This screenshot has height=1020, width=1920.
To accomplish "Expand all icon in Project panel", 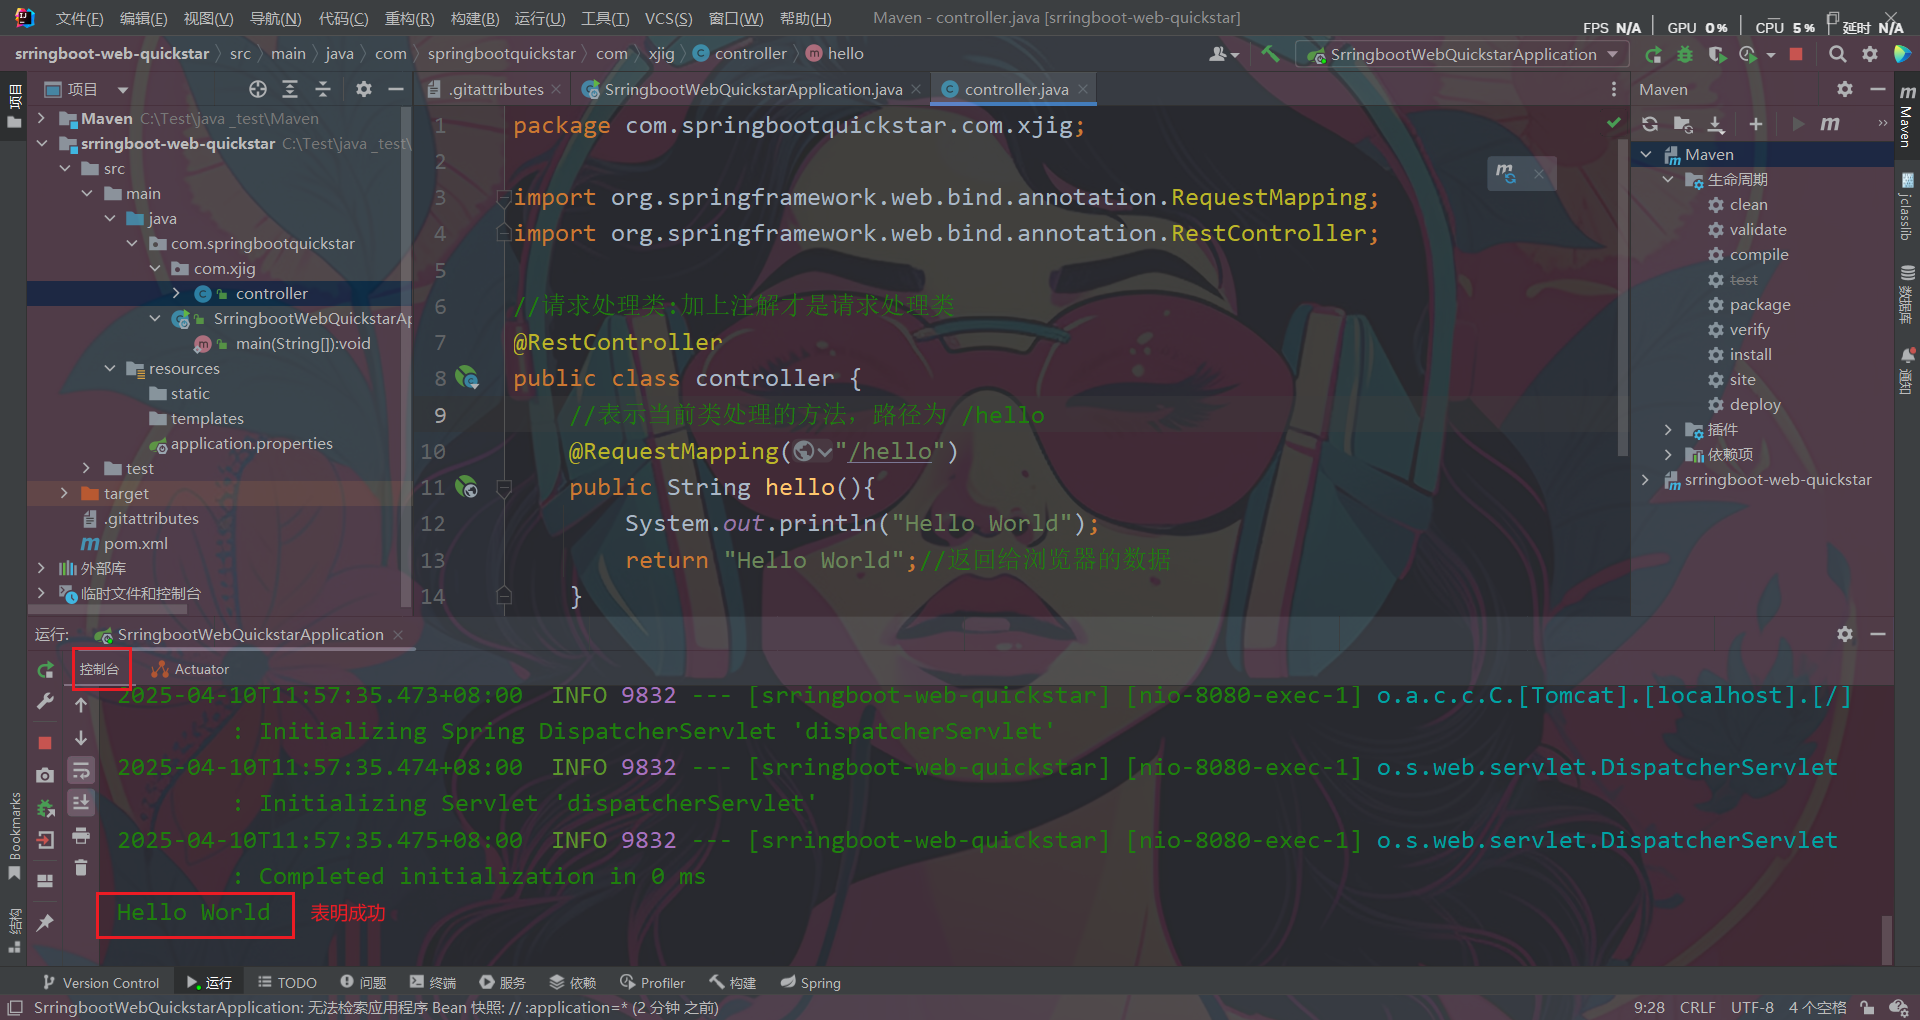I will pos(290,89).
